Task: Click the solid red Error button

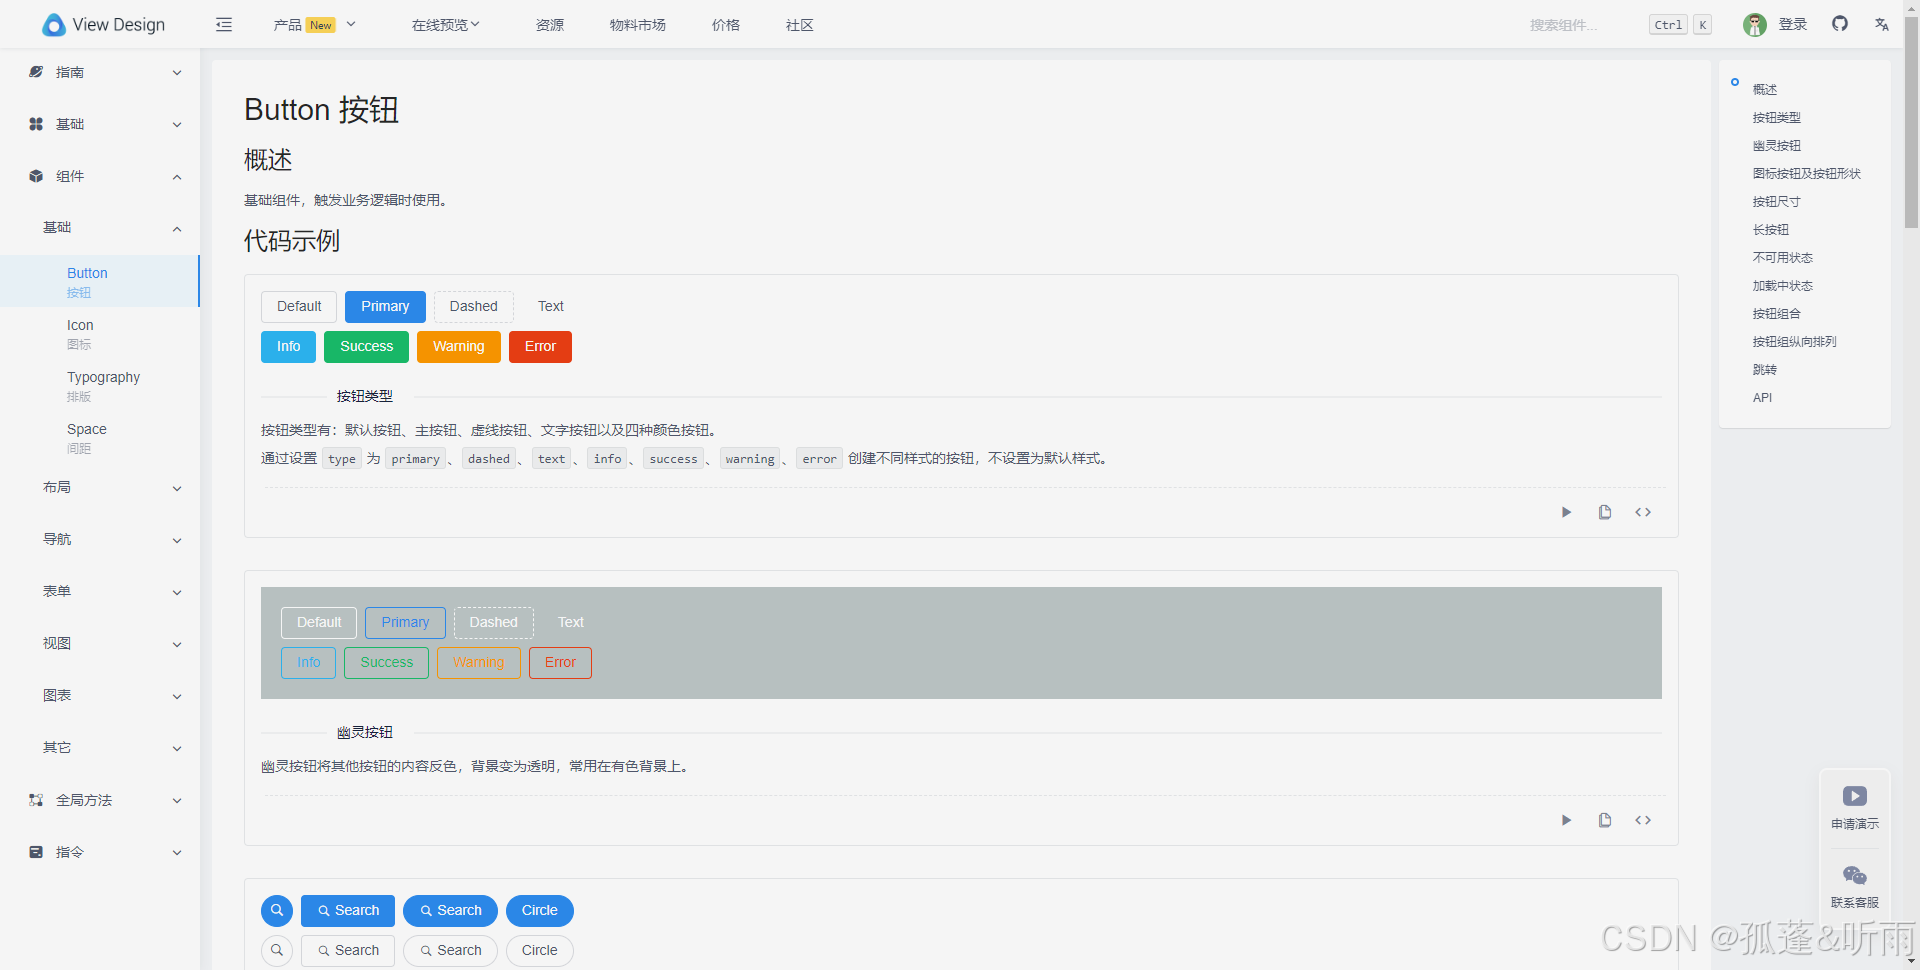Action: click(x=540, y=347)
